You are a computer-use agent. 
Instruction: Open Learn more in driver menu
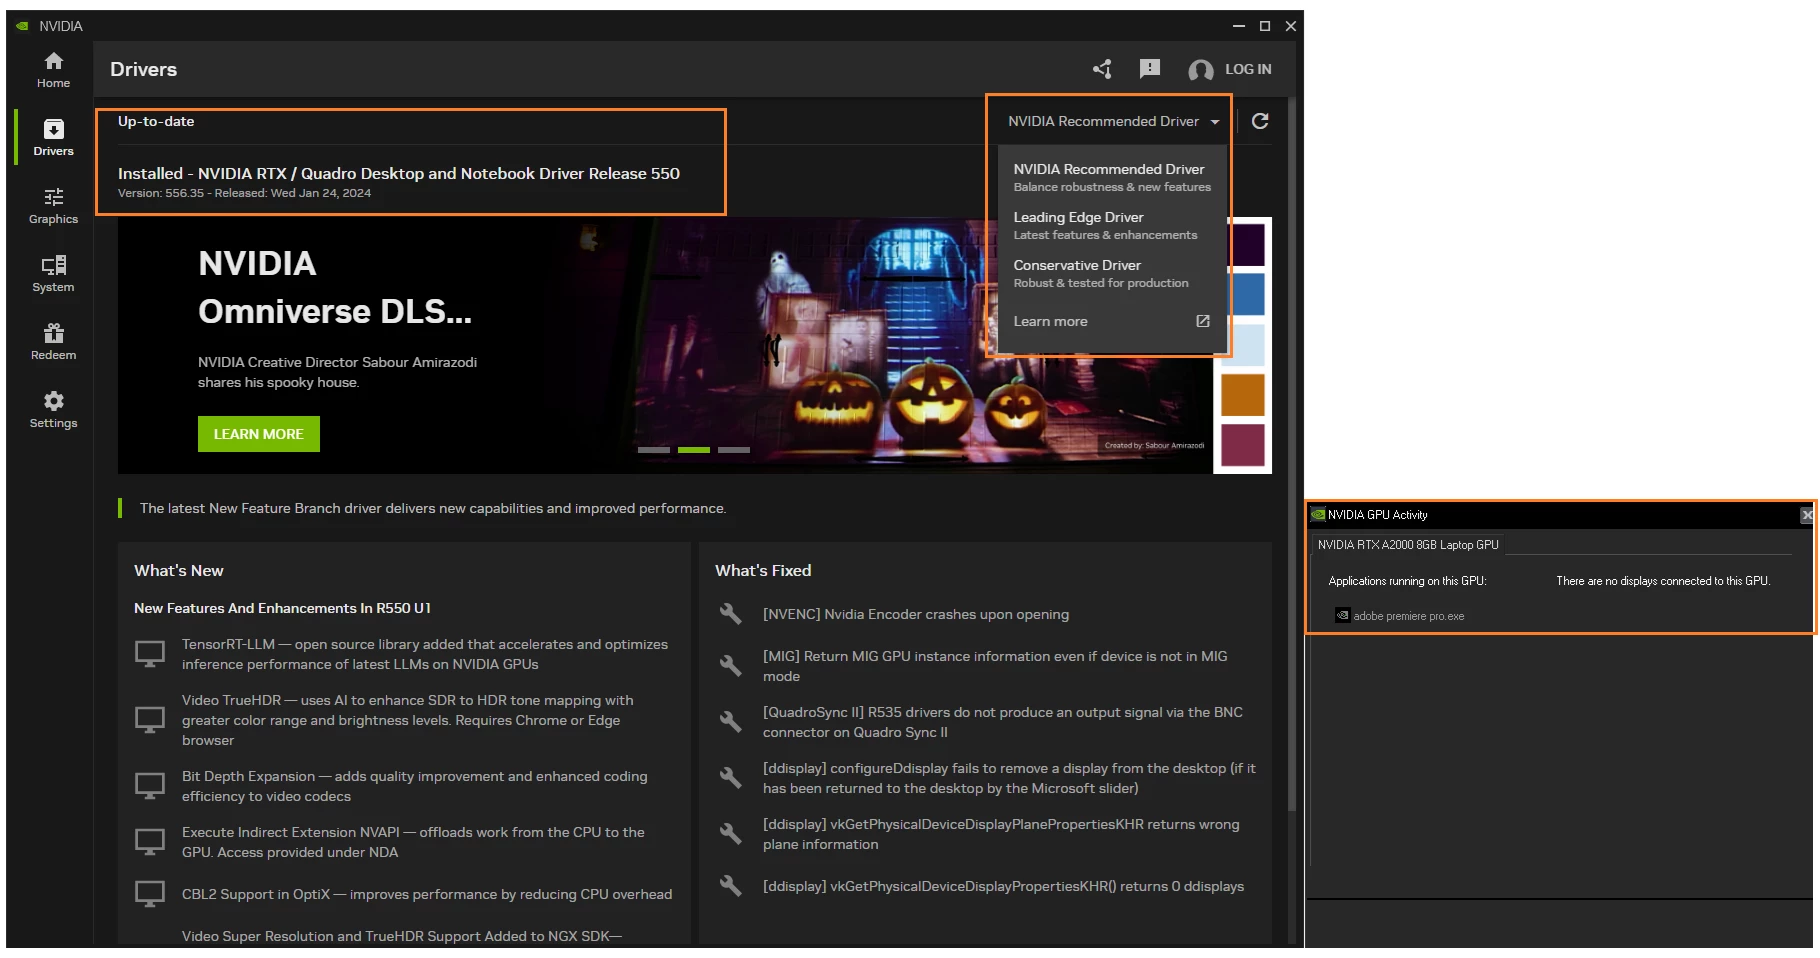tap(1050, 321)
